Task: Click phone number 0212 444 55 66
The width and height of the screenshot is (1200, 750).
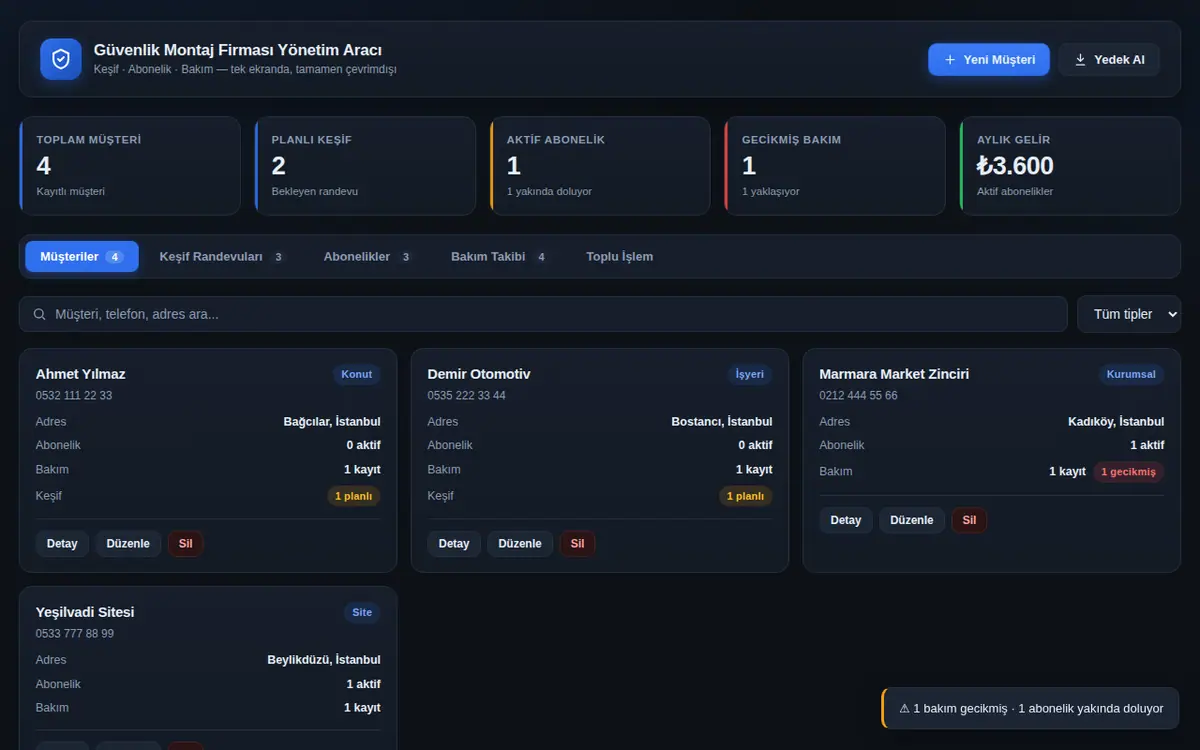Action: (x=859, y=395)
